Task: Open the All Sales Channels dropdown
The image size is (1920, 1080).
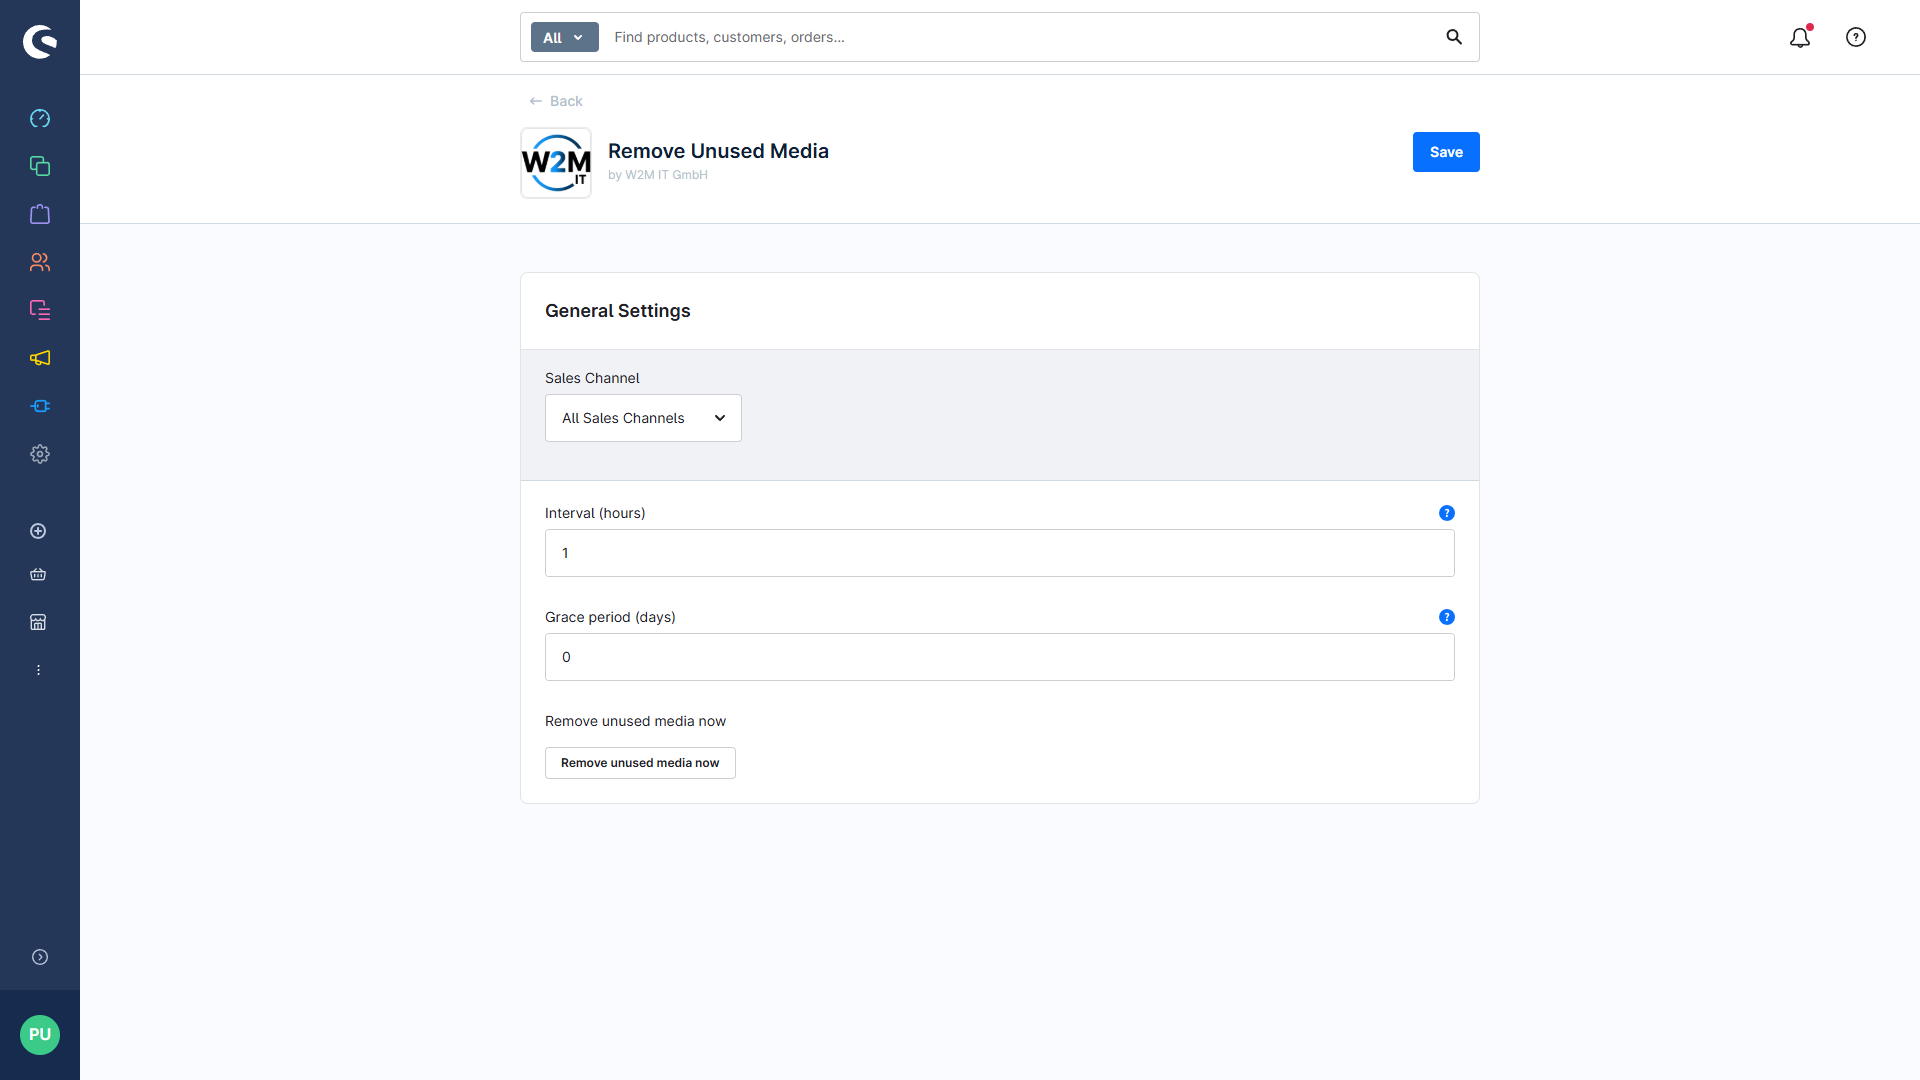Action: [x=643, y=418]
